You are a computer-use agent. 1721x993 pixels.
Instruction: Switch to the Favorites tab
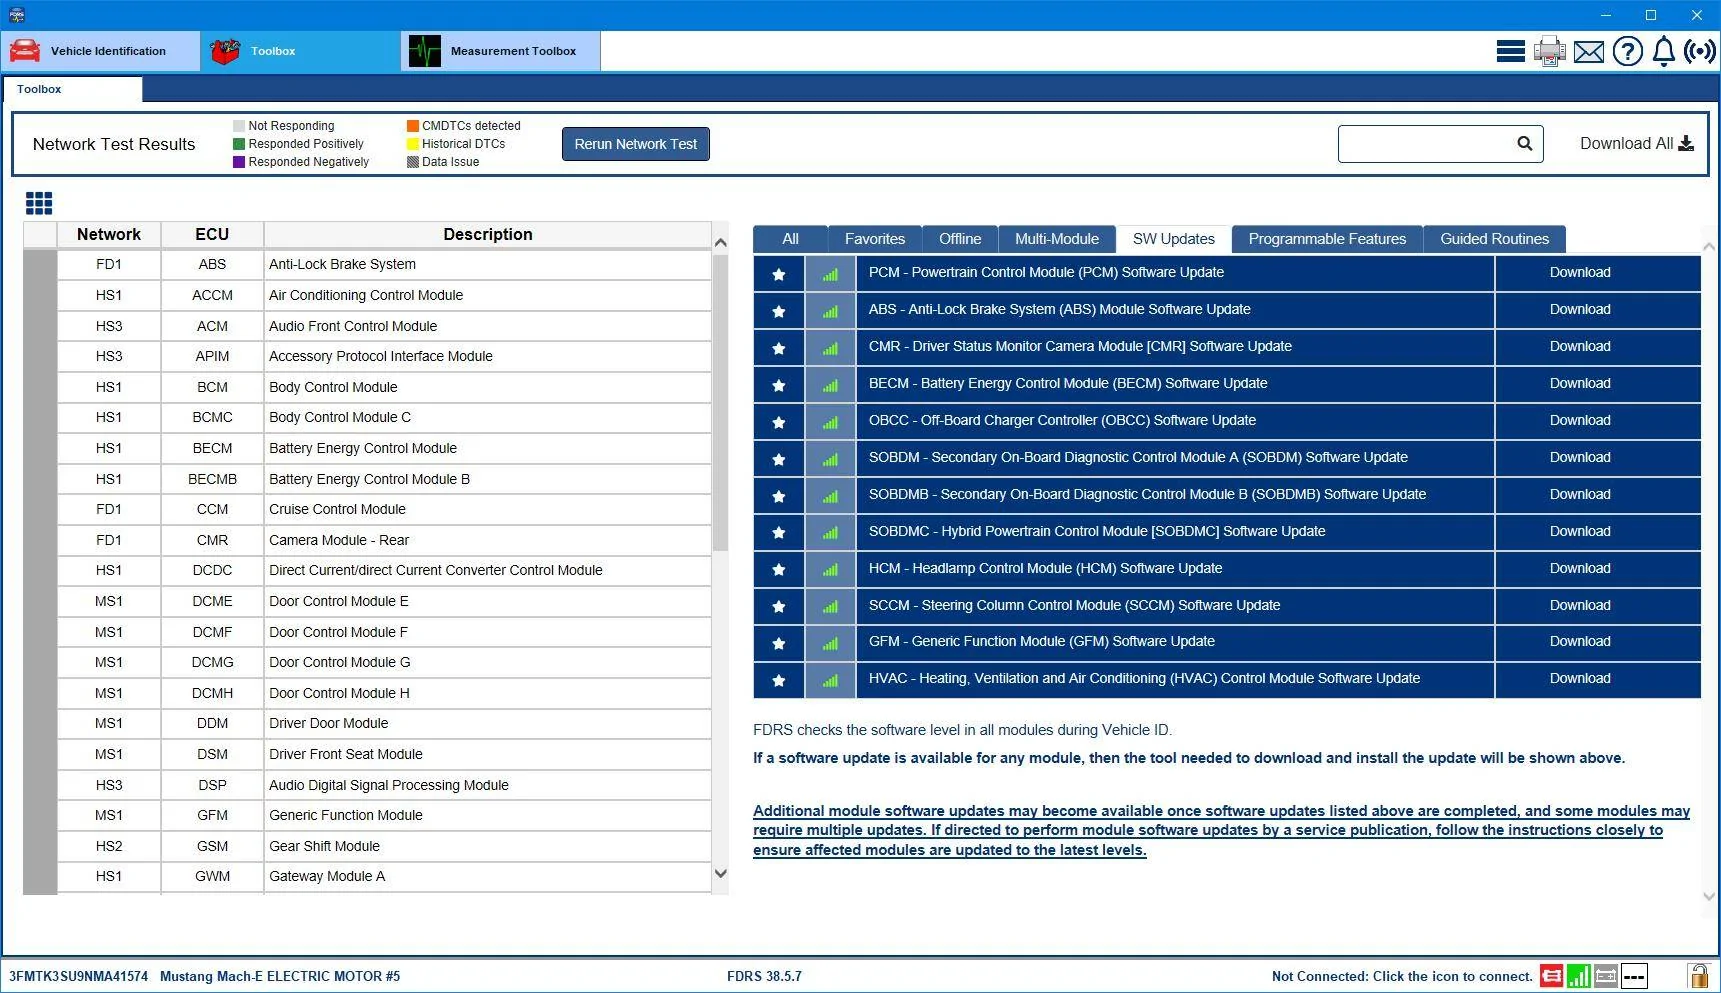click(x=875, y=239)
